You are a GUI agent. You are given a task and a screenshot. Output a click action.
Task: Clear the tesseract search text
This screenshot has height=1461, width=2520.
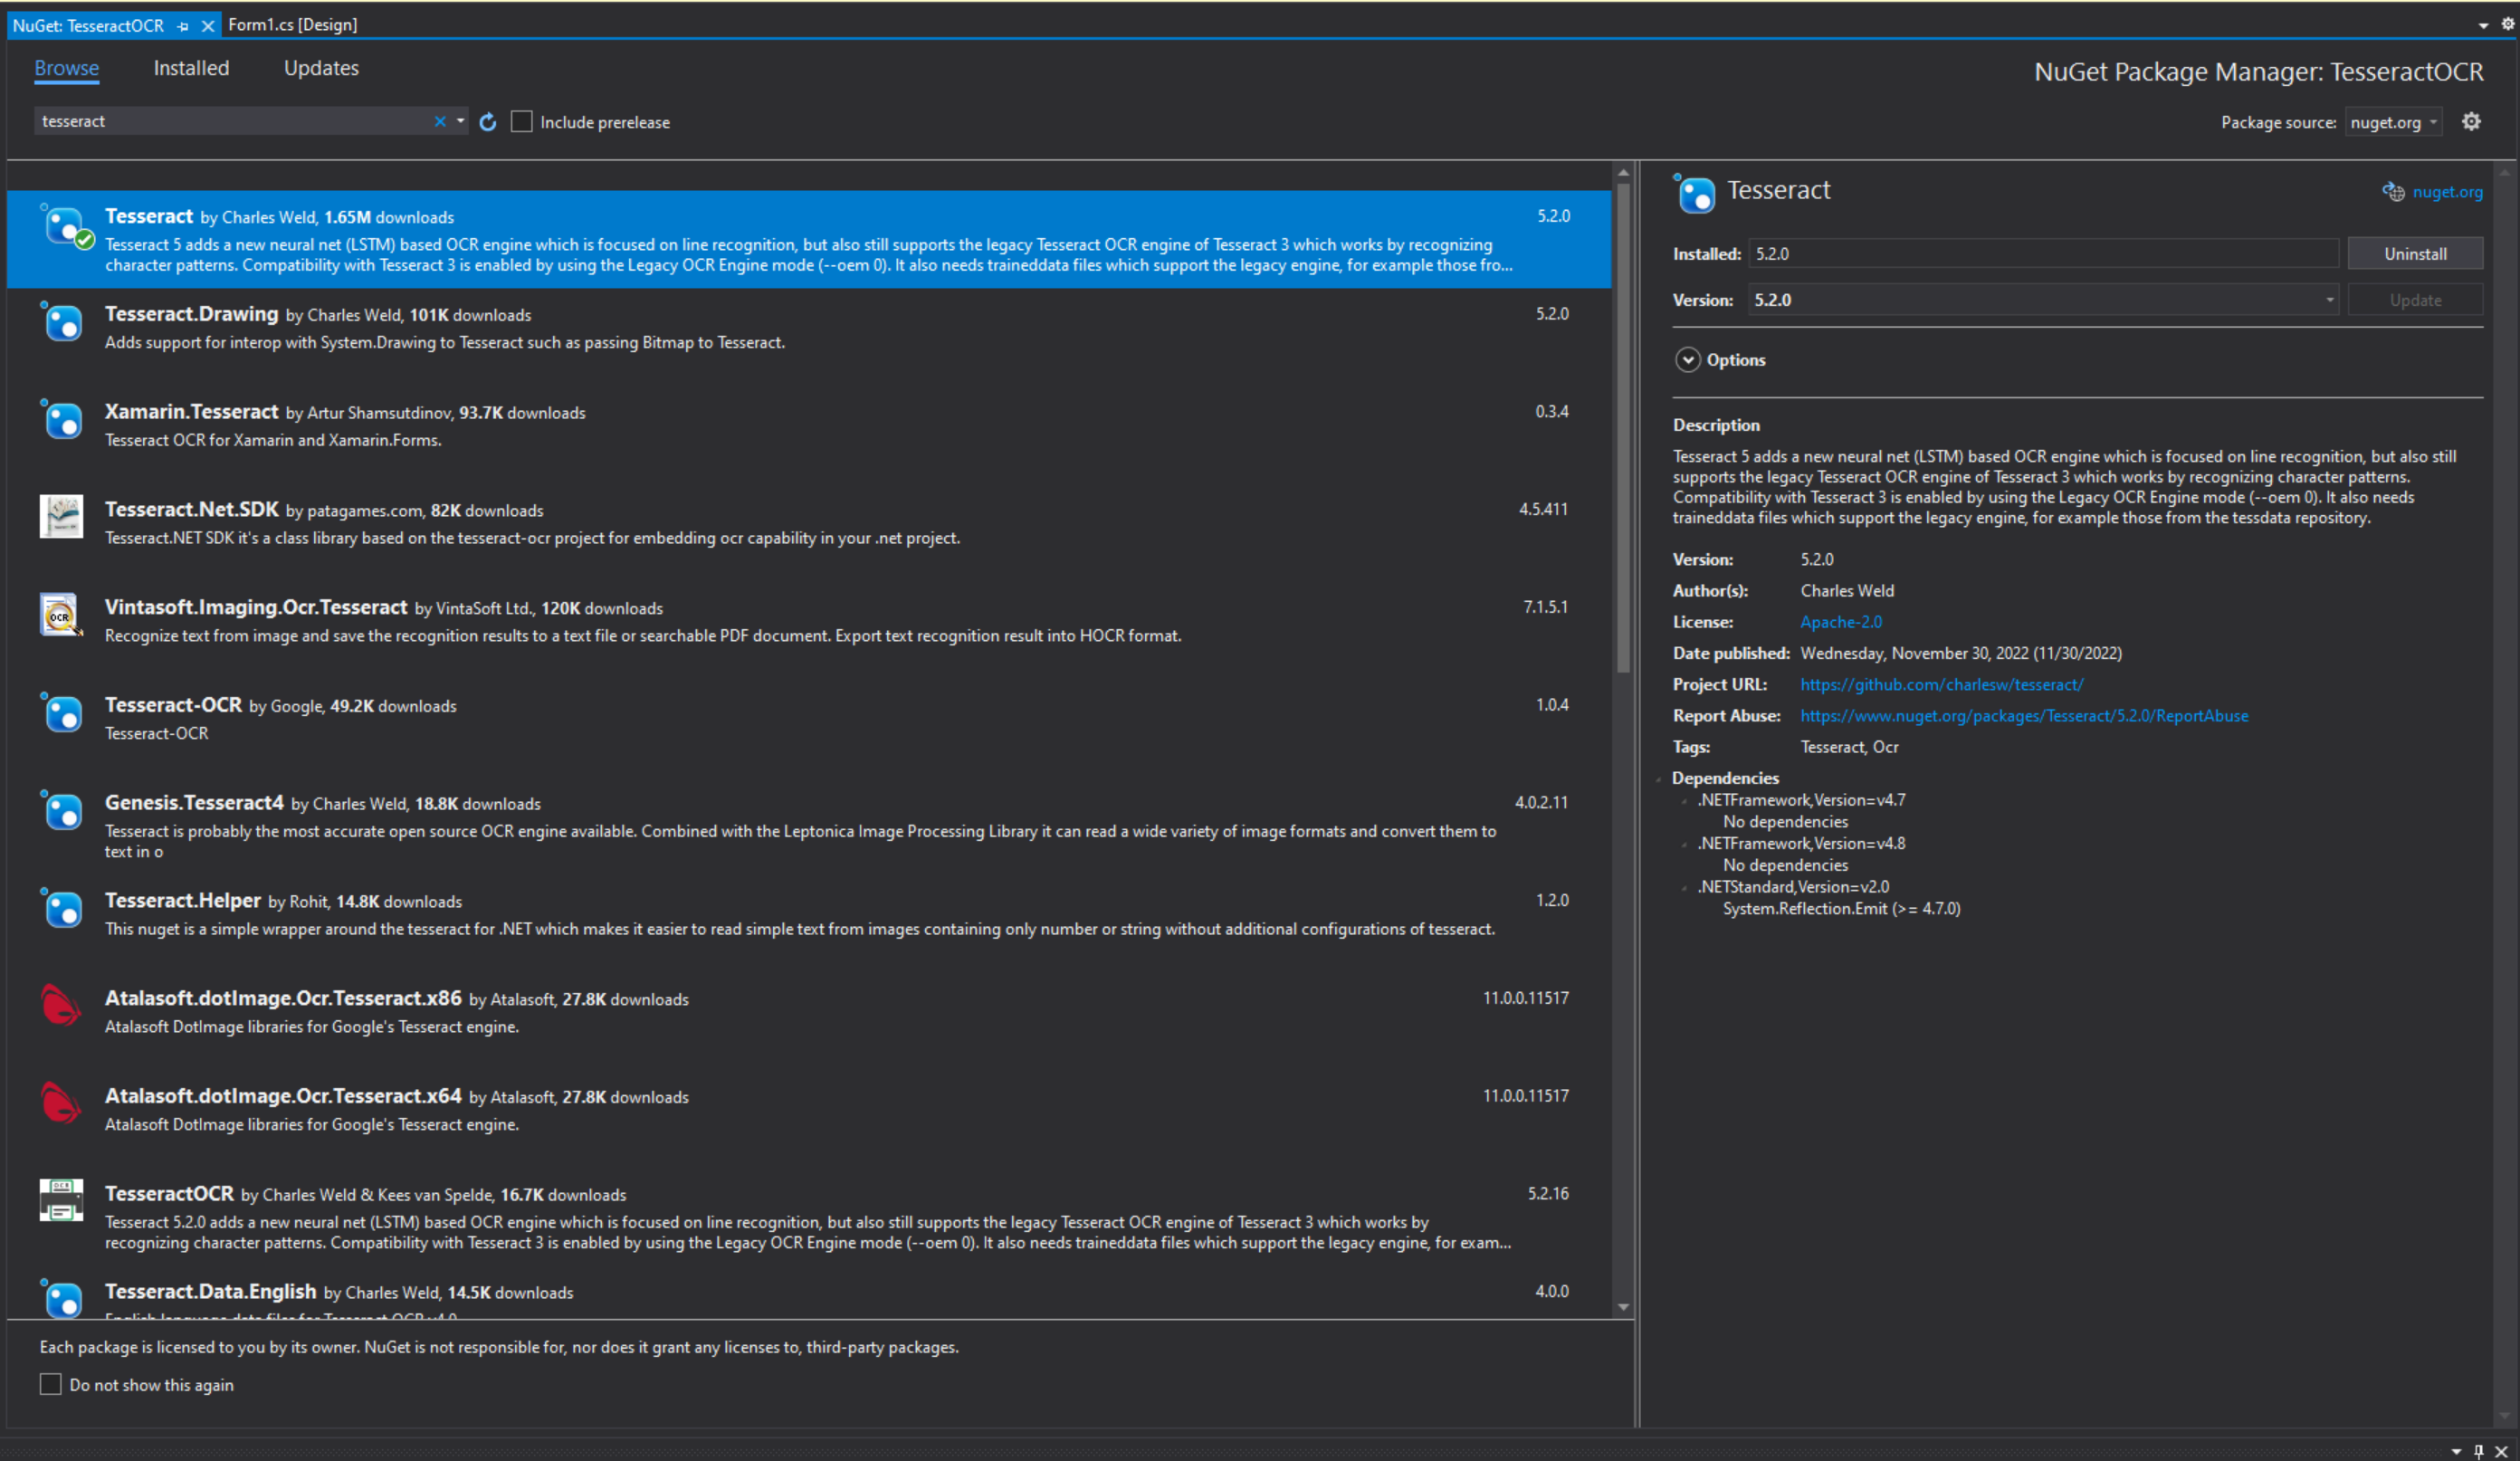(440, 121)
